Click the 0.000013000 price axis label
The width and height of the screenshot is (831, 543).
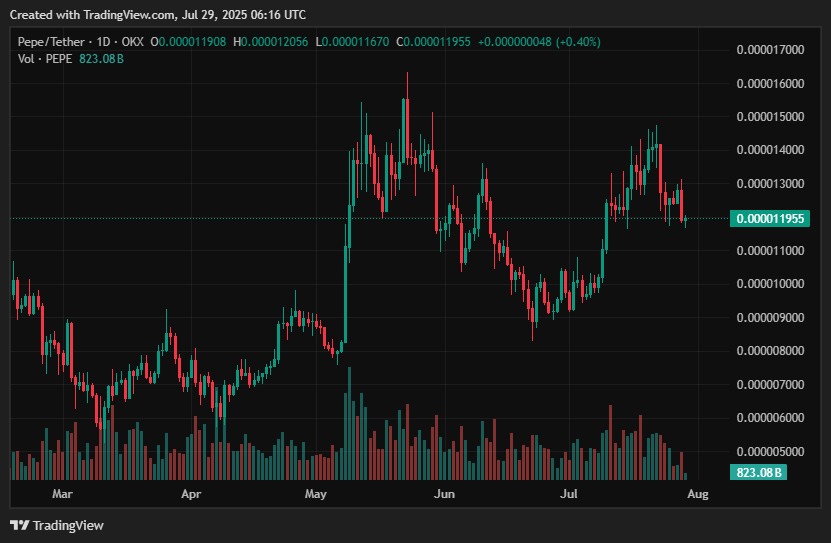pyautogui.click(x=770, y=184)
